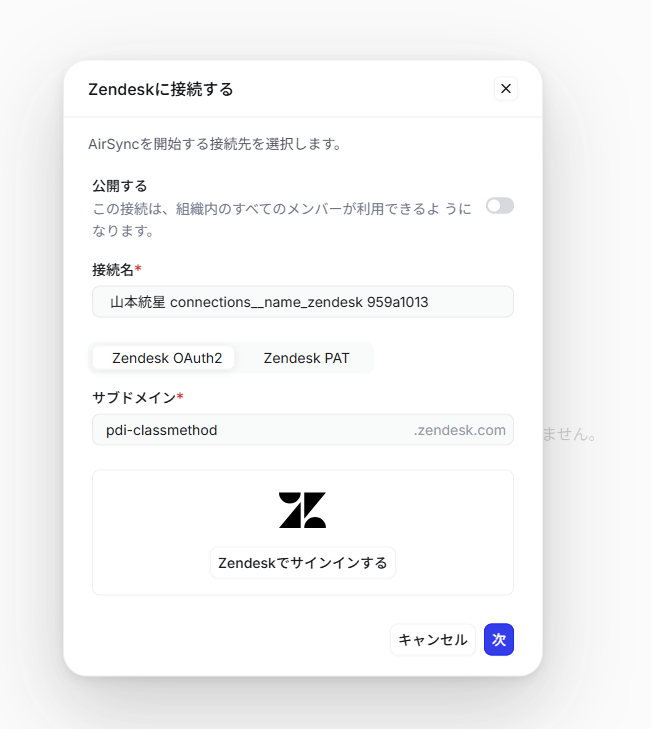Click the 接続名 field label
Screen dimensions: 651x729
[x=113, y=270]
